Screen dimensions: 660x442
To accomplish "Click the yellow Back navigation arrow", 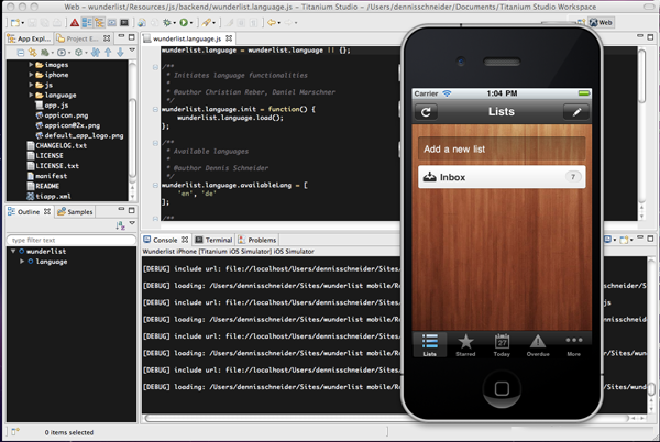I will 271,23.
